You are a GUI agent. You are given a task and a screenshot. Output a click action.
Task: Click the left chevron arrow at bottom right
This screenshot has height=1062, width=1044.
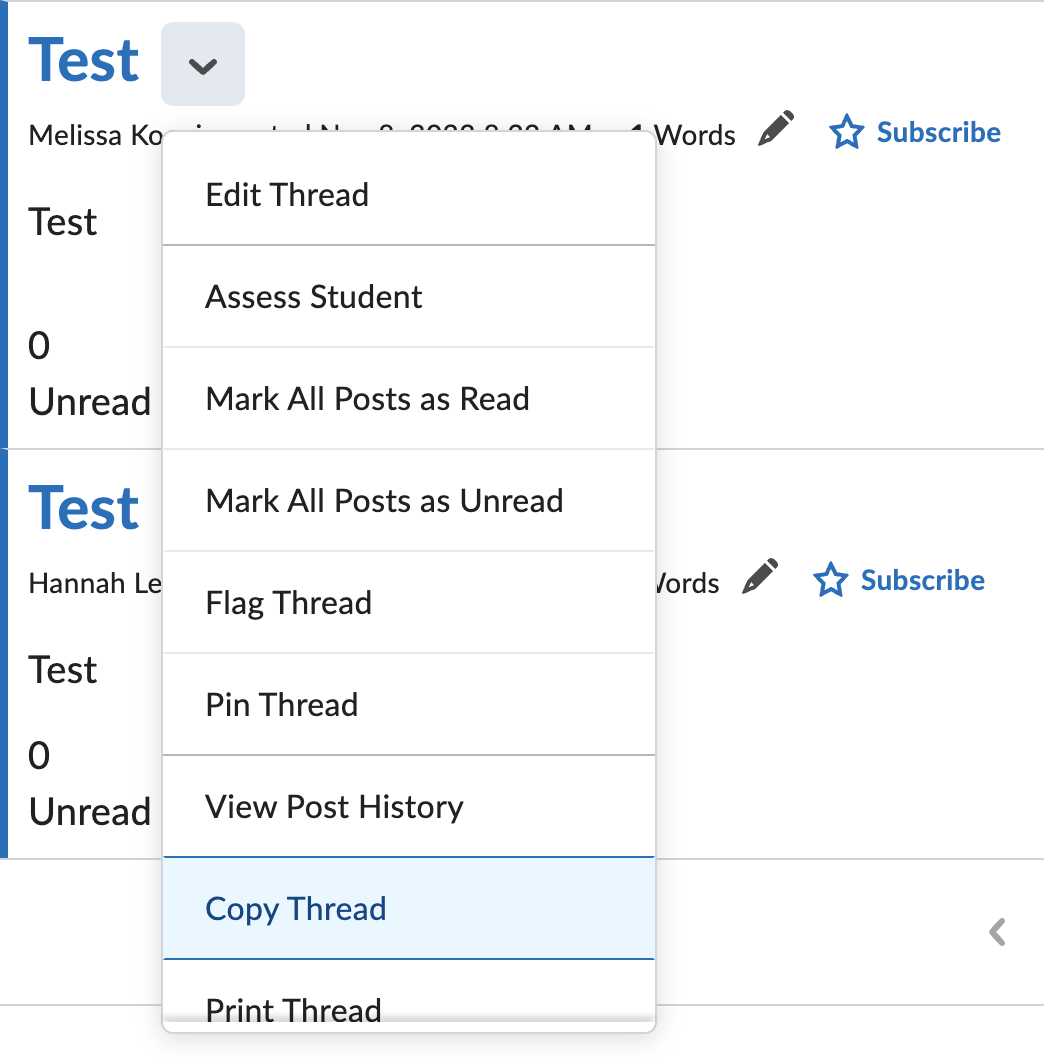tap(997, 932)
